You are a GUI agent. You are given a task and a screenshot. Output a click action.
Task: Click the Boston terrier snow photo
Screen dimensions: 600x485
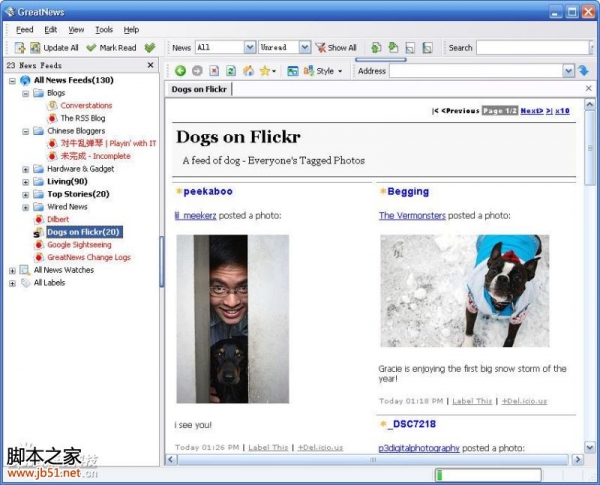pyautogui.click(x=465, y=291)
